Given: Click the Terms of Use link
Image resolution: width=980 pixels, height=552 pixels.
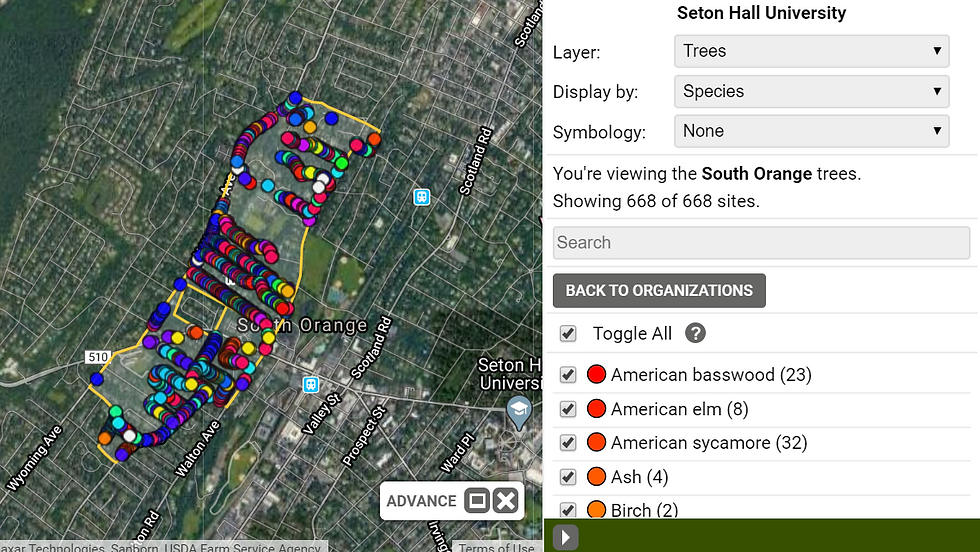Looking at the screenshot, I should coord(496,547).
